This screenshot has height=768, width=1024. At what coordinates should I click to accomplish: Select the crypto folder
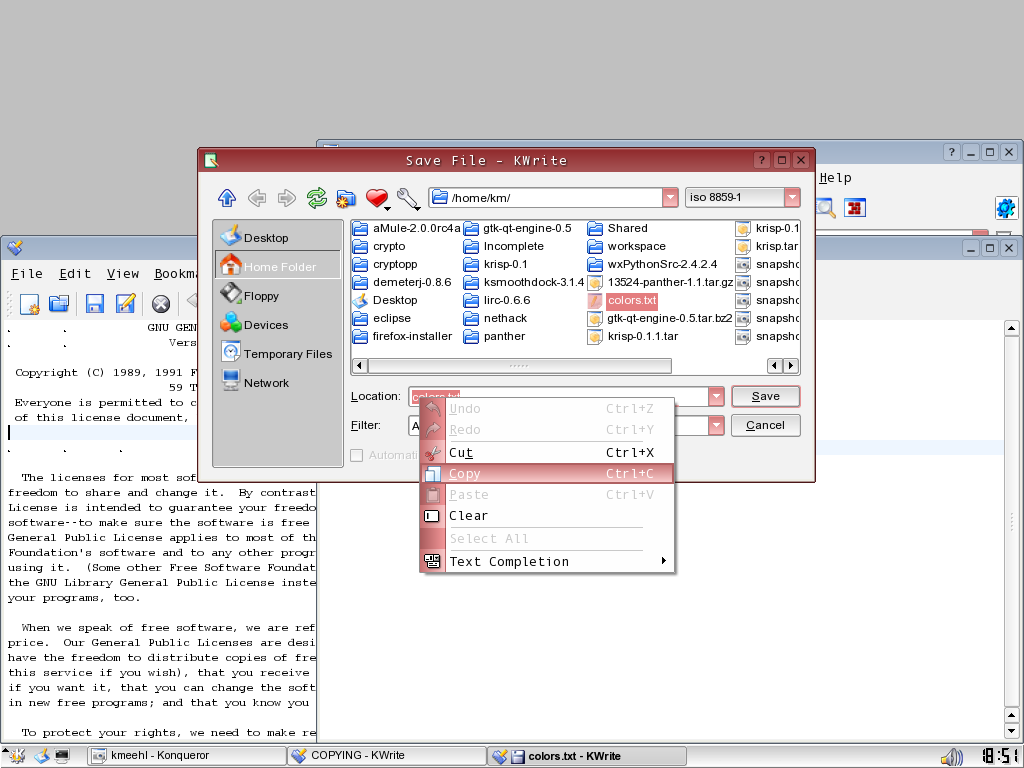point(379,246)
